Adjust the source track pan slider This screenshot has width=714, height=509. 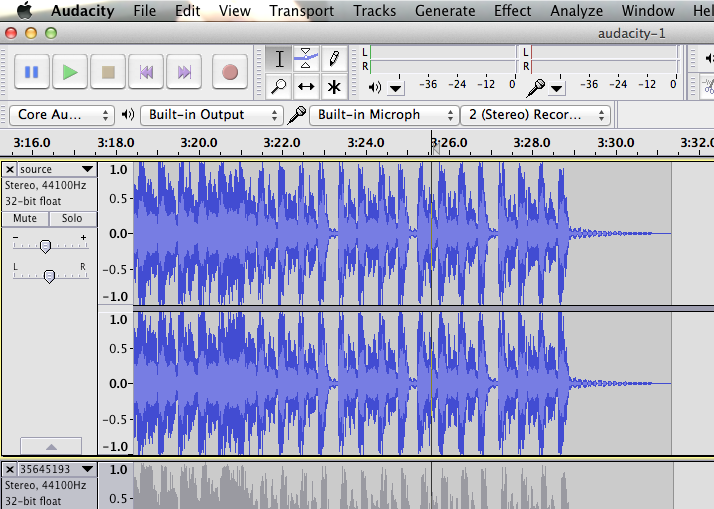[x=49, y=276]
